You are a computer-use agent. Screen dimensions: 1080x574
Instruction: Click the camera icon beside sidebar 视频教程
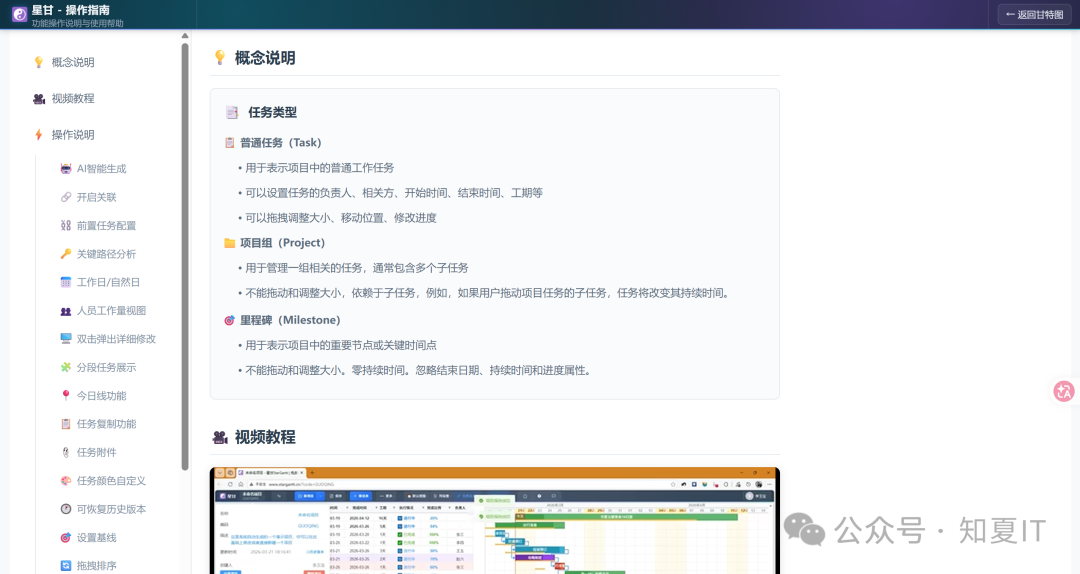(x=39, y=99)
